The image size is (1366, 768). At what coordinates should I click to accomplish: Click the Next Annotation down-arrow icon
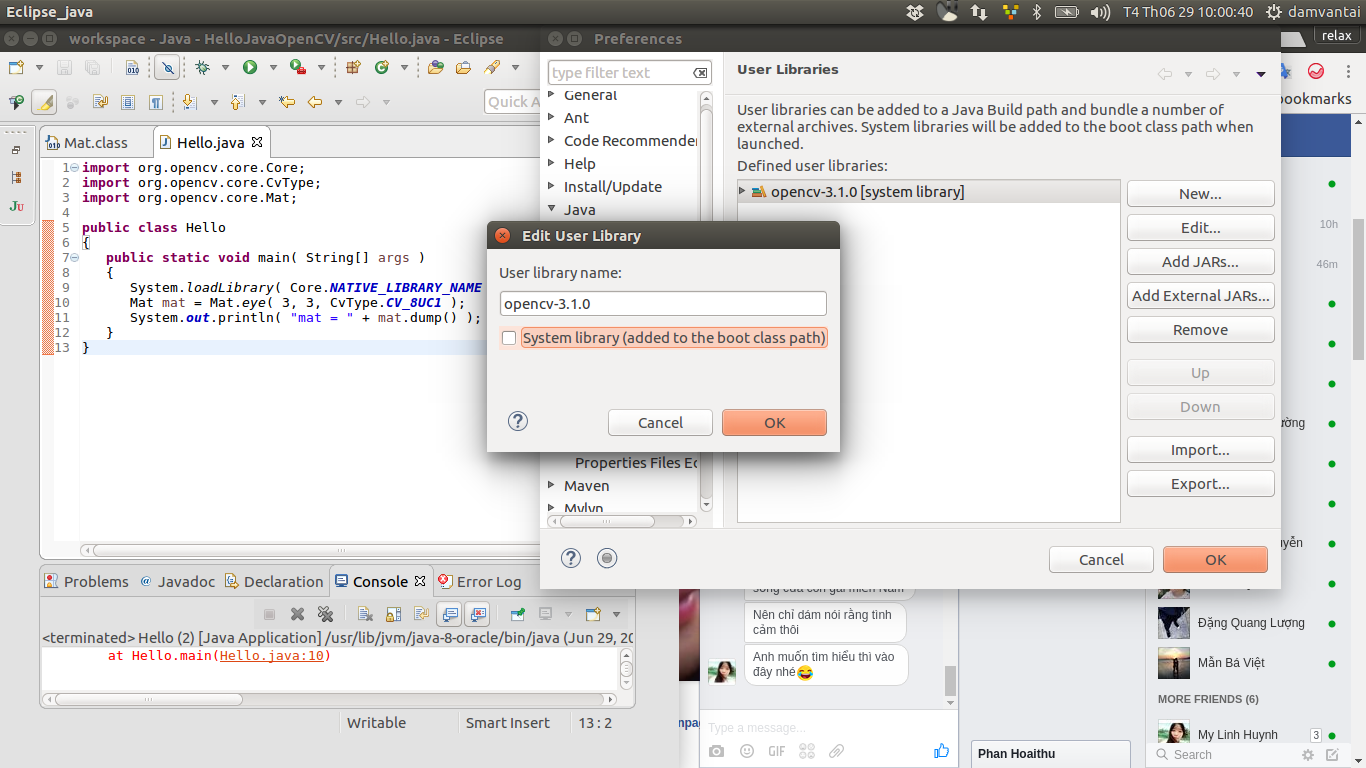coord(190,102)
